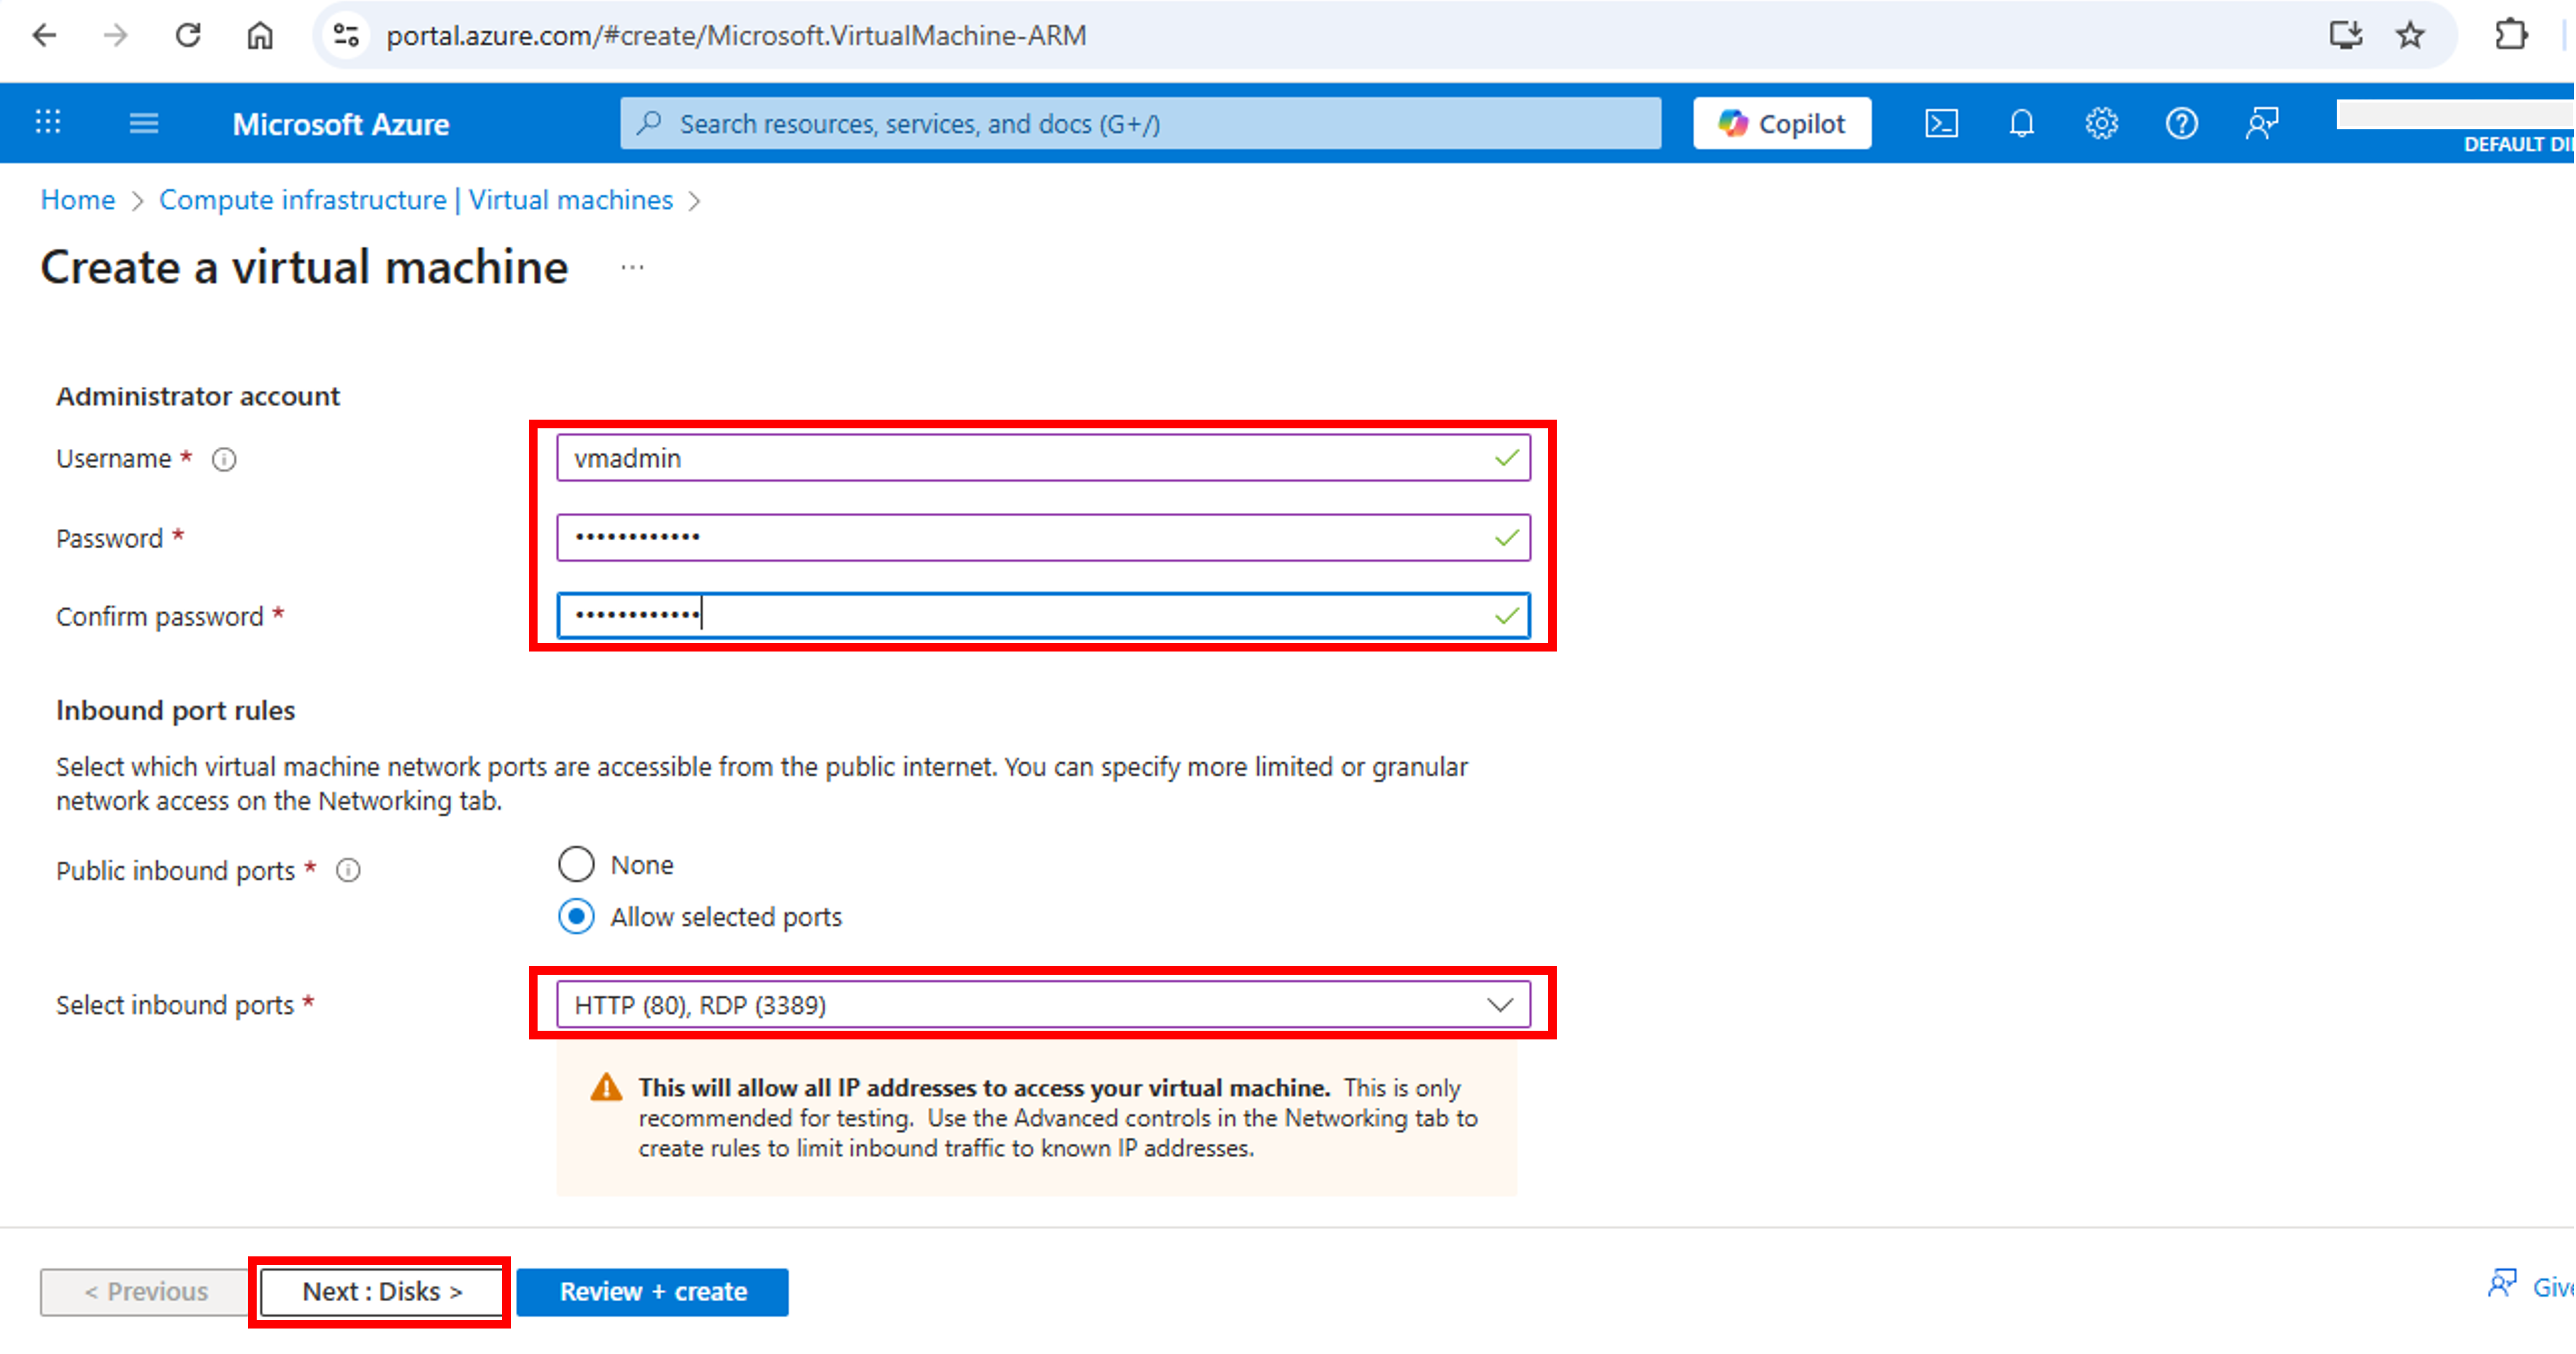Open the Notifications bell

(2021, 123)
